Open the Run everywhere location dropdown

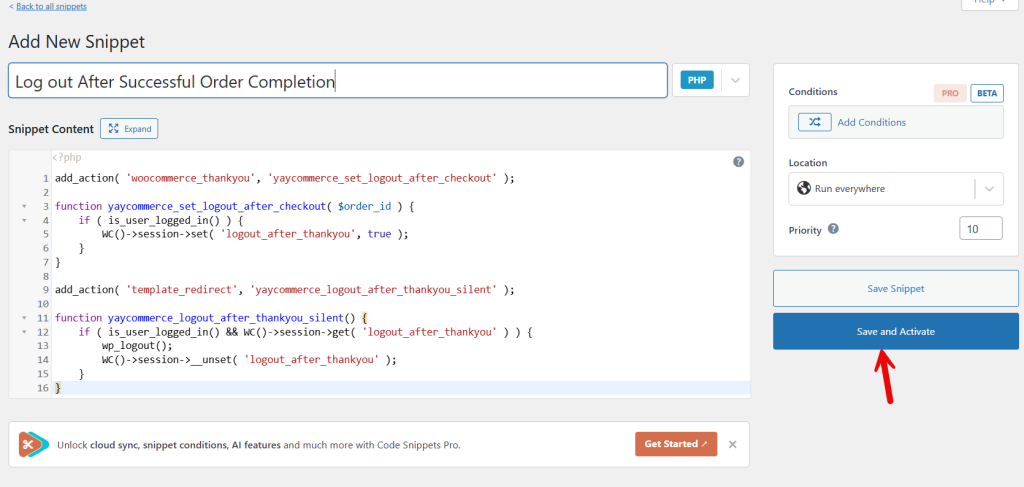895,189
